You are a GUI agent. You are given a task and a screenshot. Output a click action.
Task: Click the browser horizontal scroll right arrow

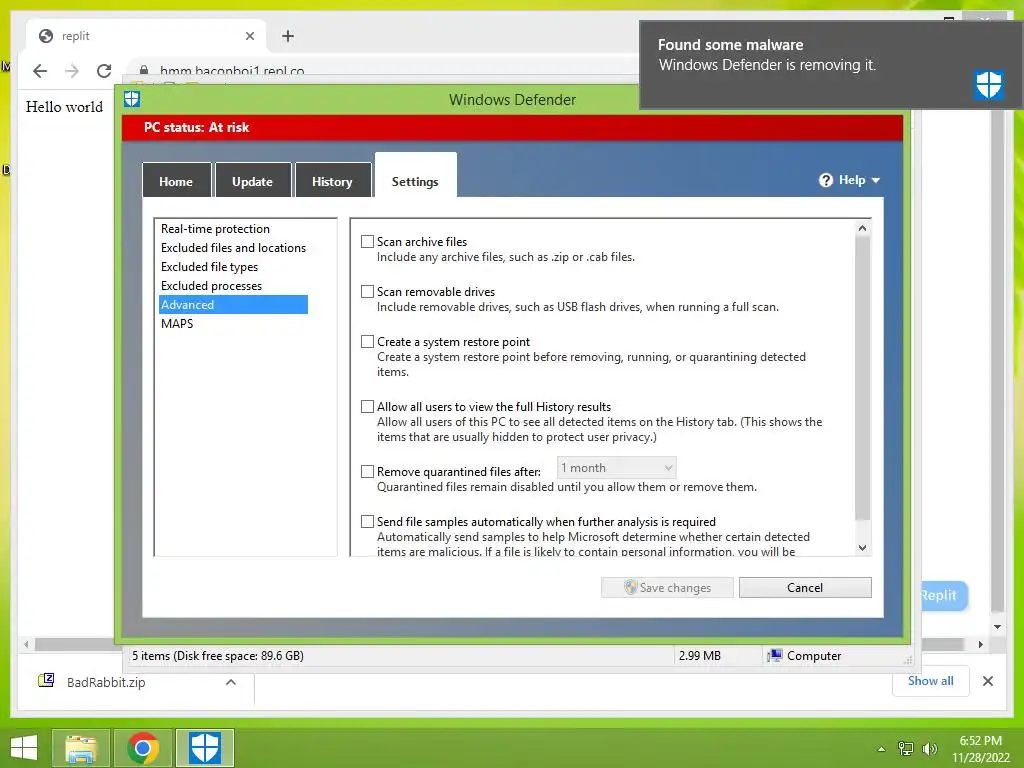(980, 645)
